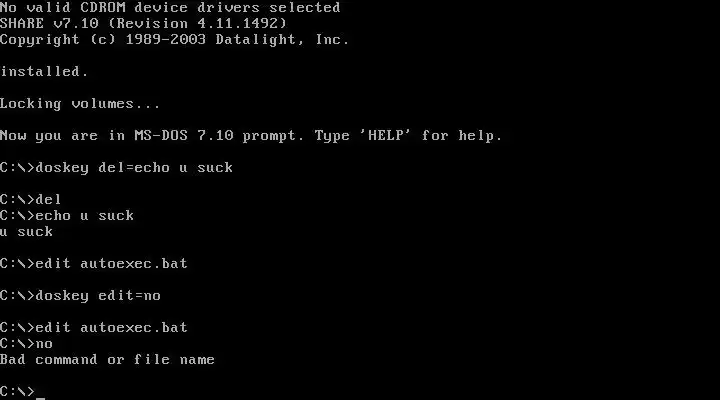Screen dimensions: 720x400
Task: Click 'autoexec.bat' in the last edit command
Action: 134,327
